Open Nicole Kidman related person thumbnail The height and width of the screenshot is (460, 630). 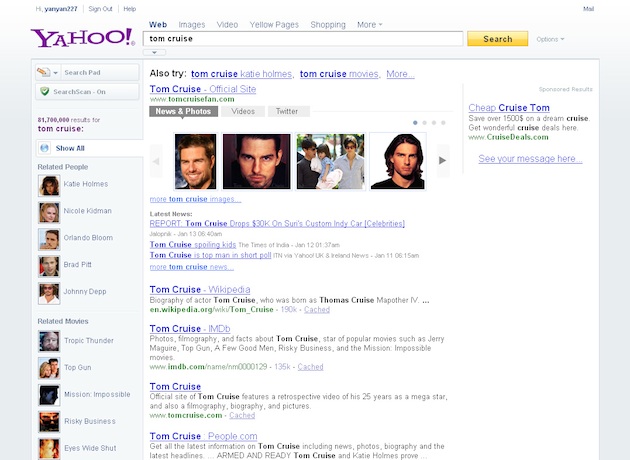click(49, 213)
